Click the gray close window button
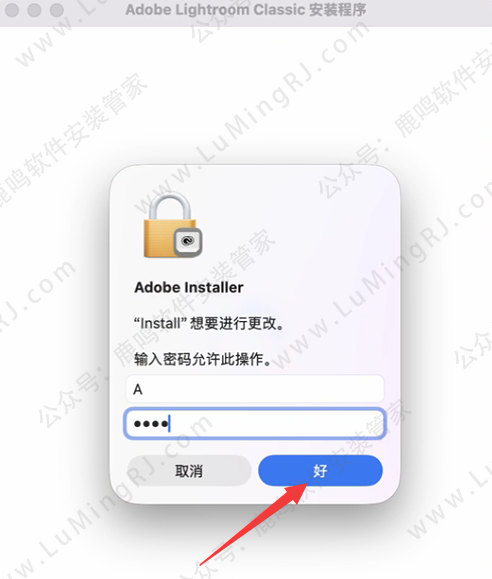Image resolution: width=492 pixels, height=579 pixels. pyautogui.click(x=12, y=10)
